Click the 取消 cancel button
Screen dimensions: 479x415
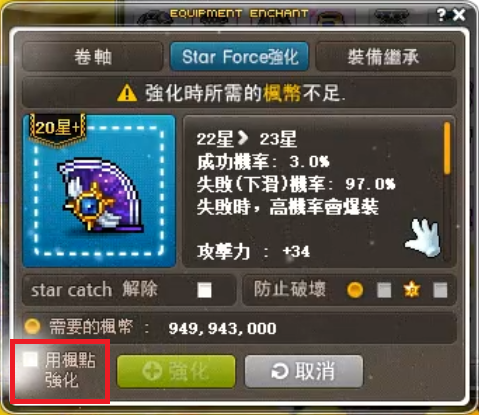click(304, 371)
